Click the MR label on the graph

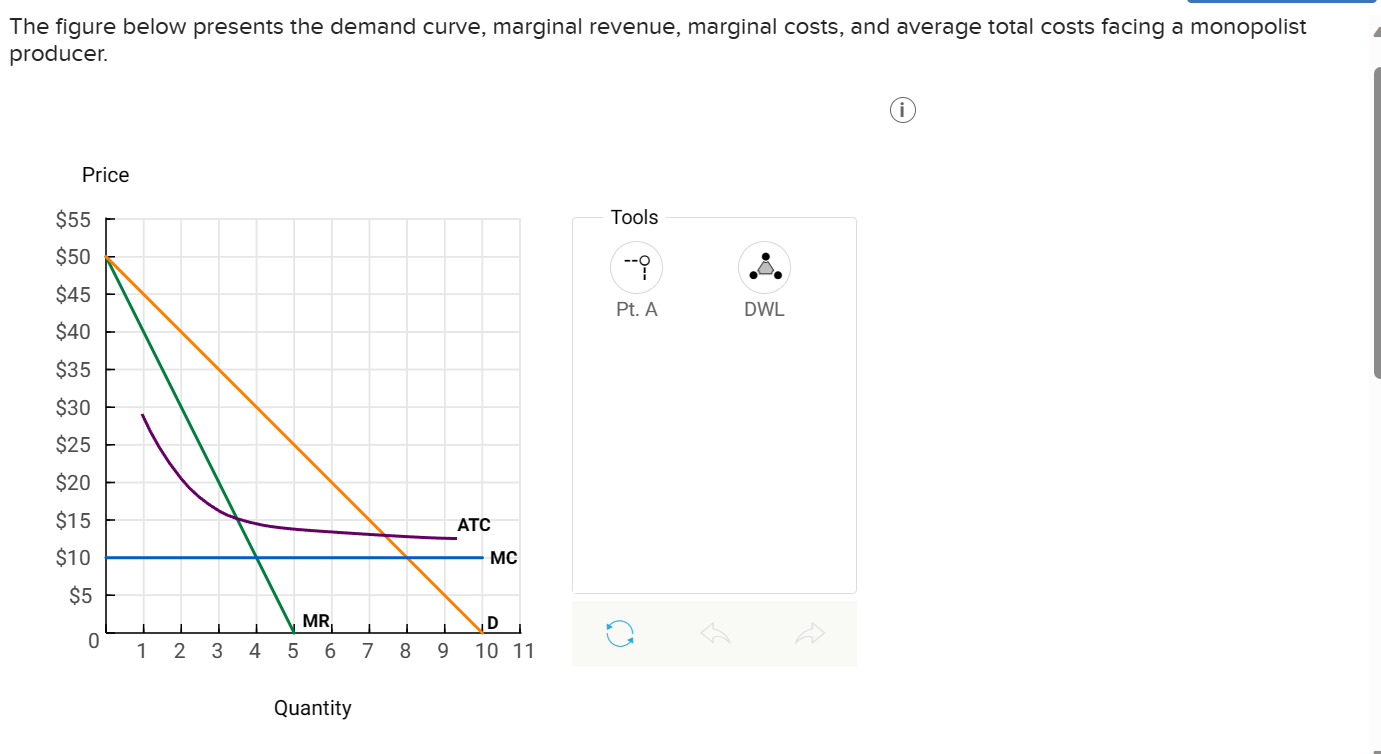314,622
